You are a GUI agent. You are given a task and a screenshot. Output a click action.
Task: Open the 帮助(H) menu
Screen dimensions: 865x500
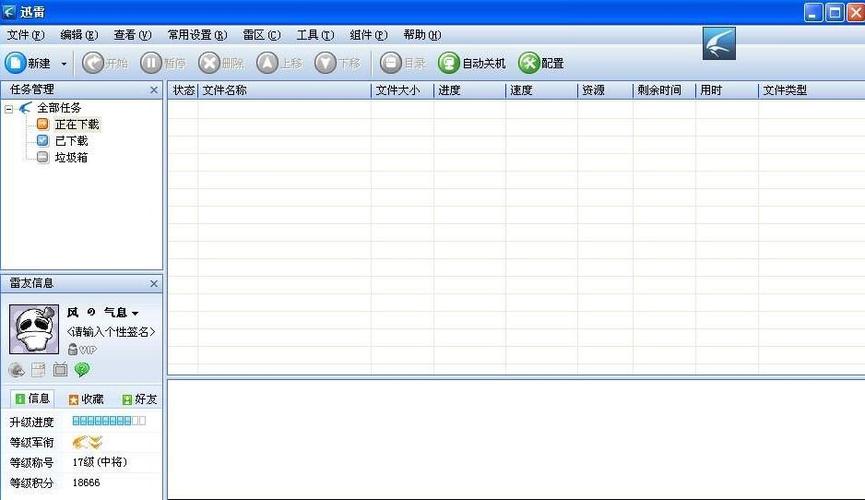point(422,35)
